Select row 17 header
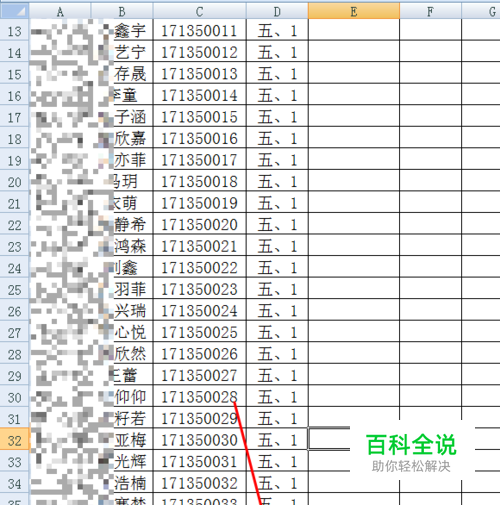The image size is (500, 505). (x=14, y=117)
